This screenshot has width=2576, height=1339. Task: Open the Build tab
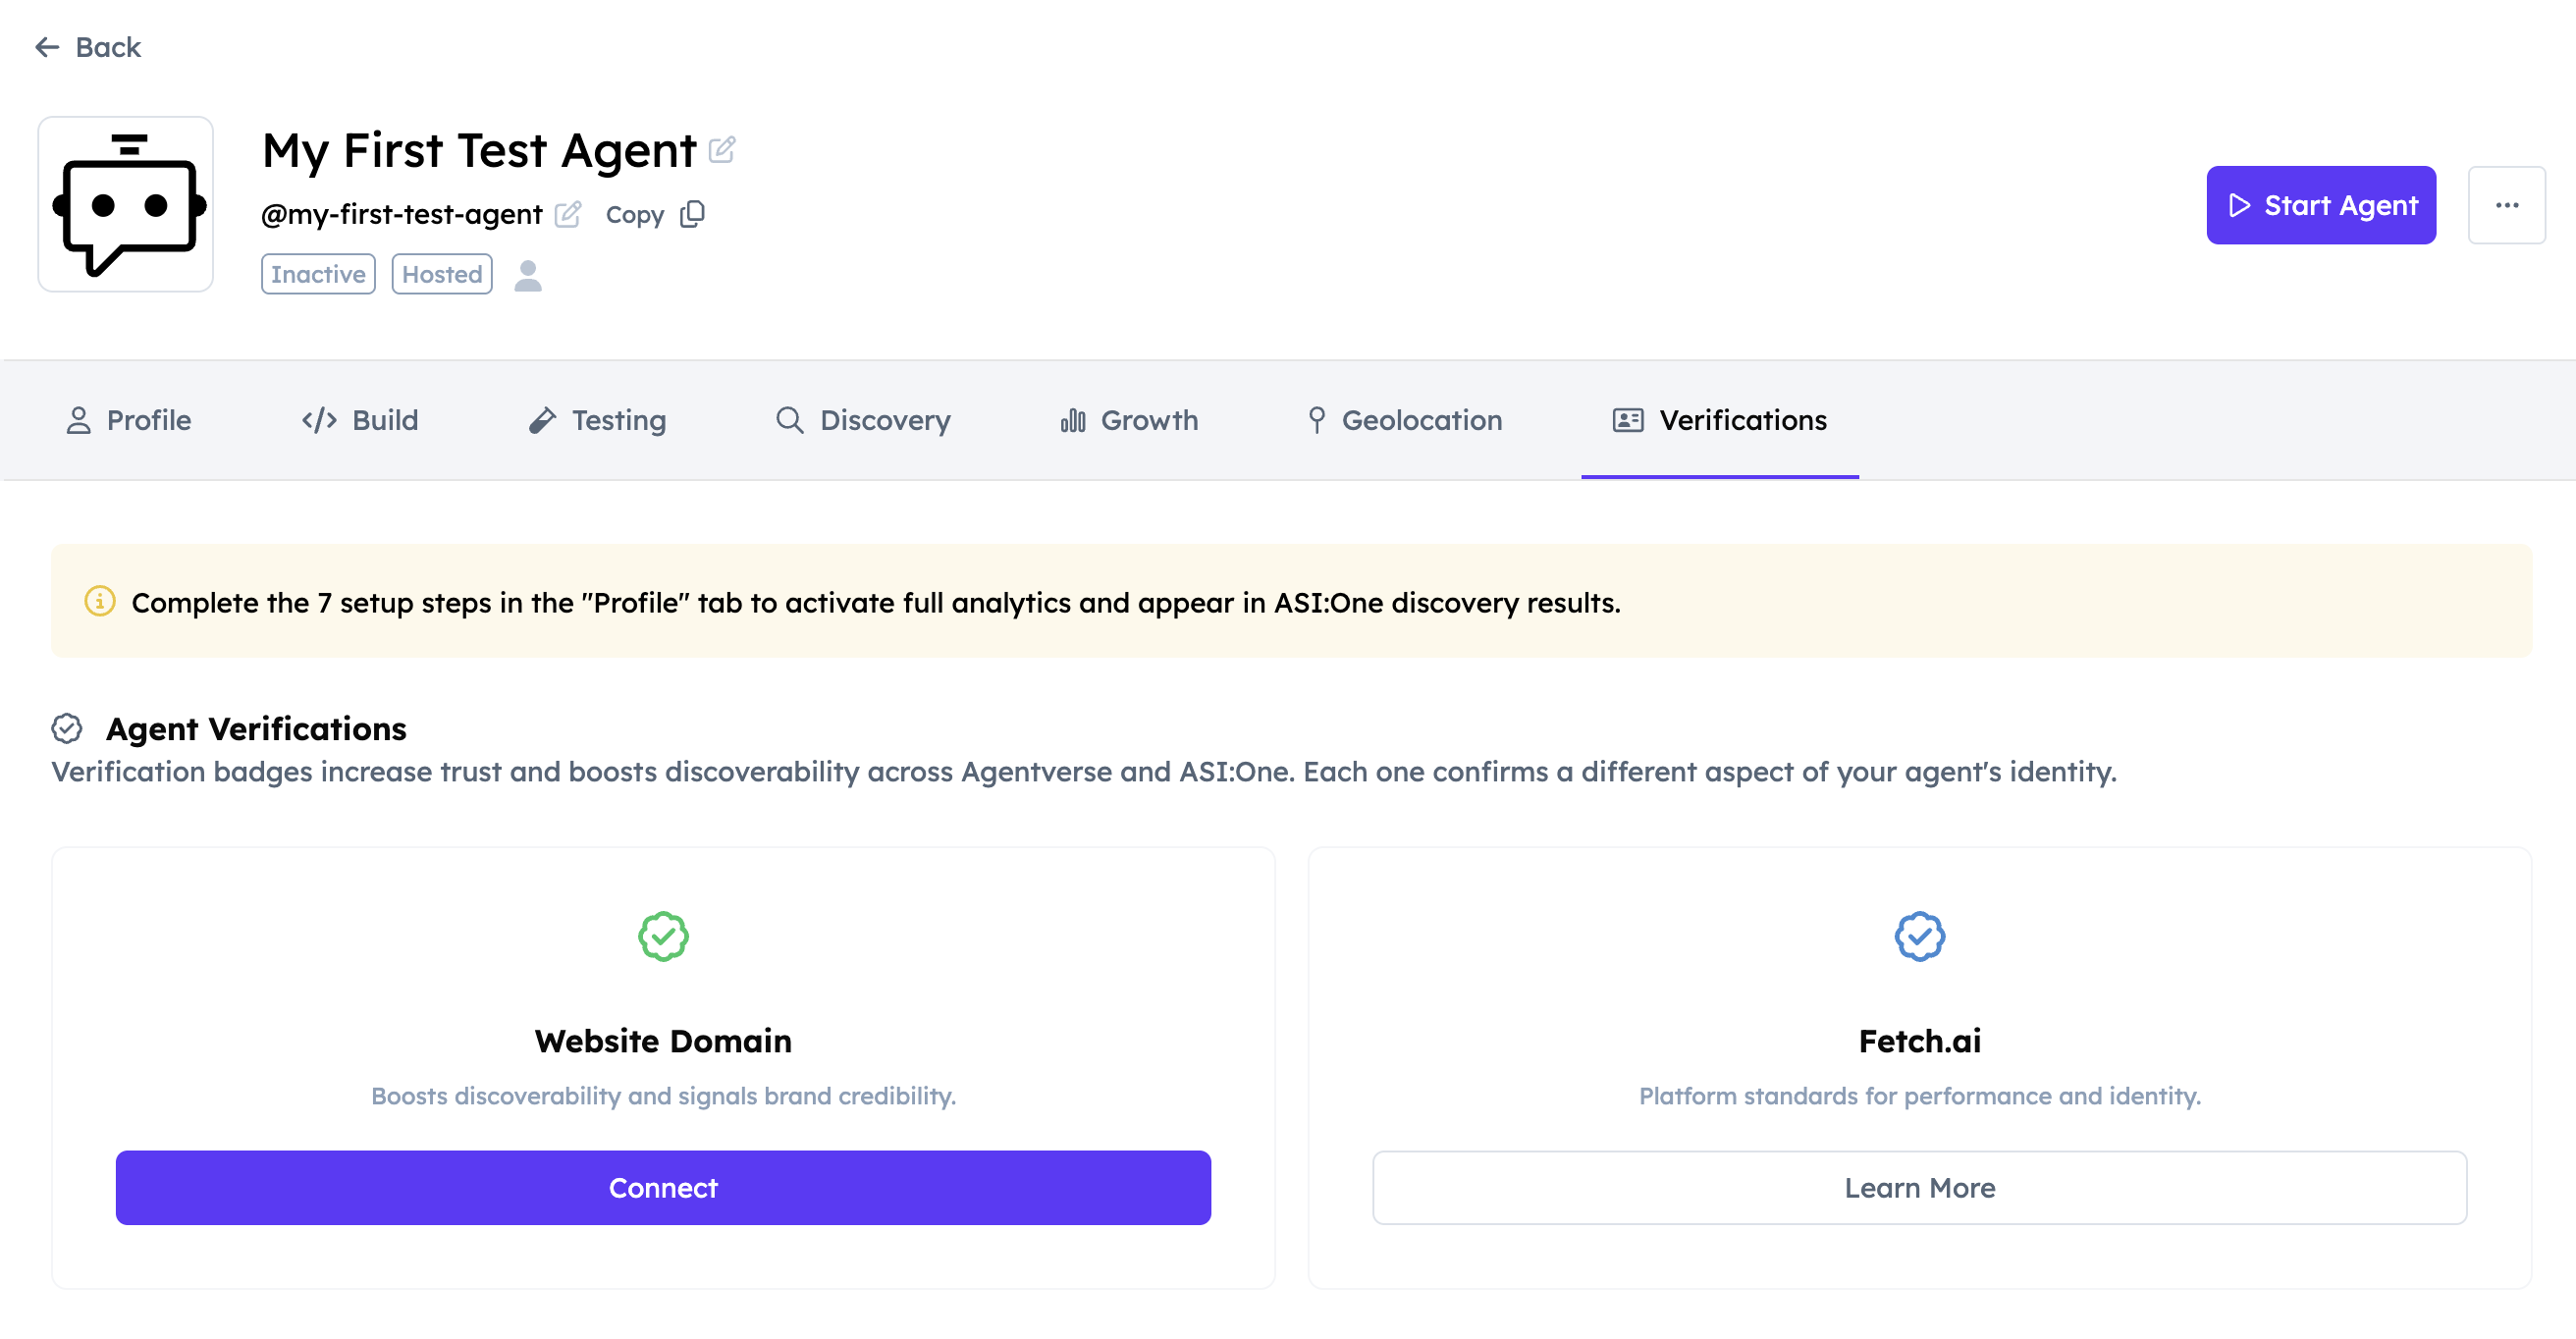pos(360,420)
